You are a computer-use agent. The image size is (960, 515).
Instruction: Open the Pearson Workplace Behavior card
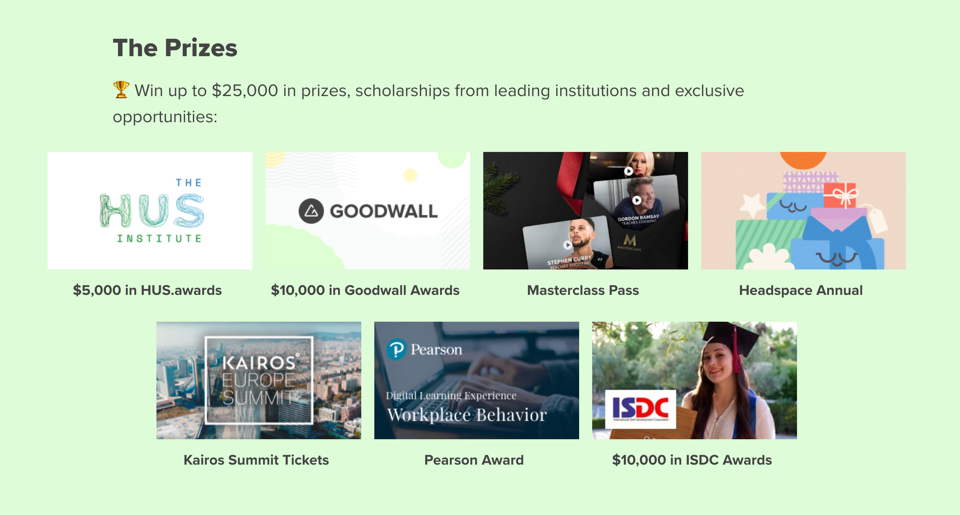click(476, 380)
